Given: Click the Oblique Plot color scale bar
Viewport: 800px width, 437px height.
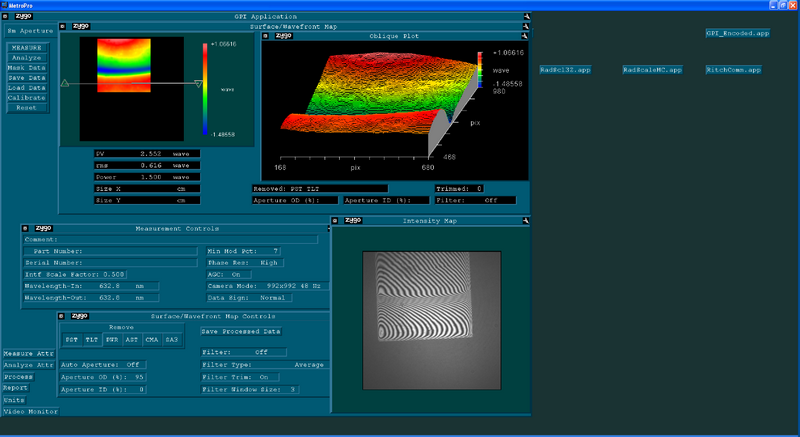Looking at the screenshot, I should tap(480, 69).
